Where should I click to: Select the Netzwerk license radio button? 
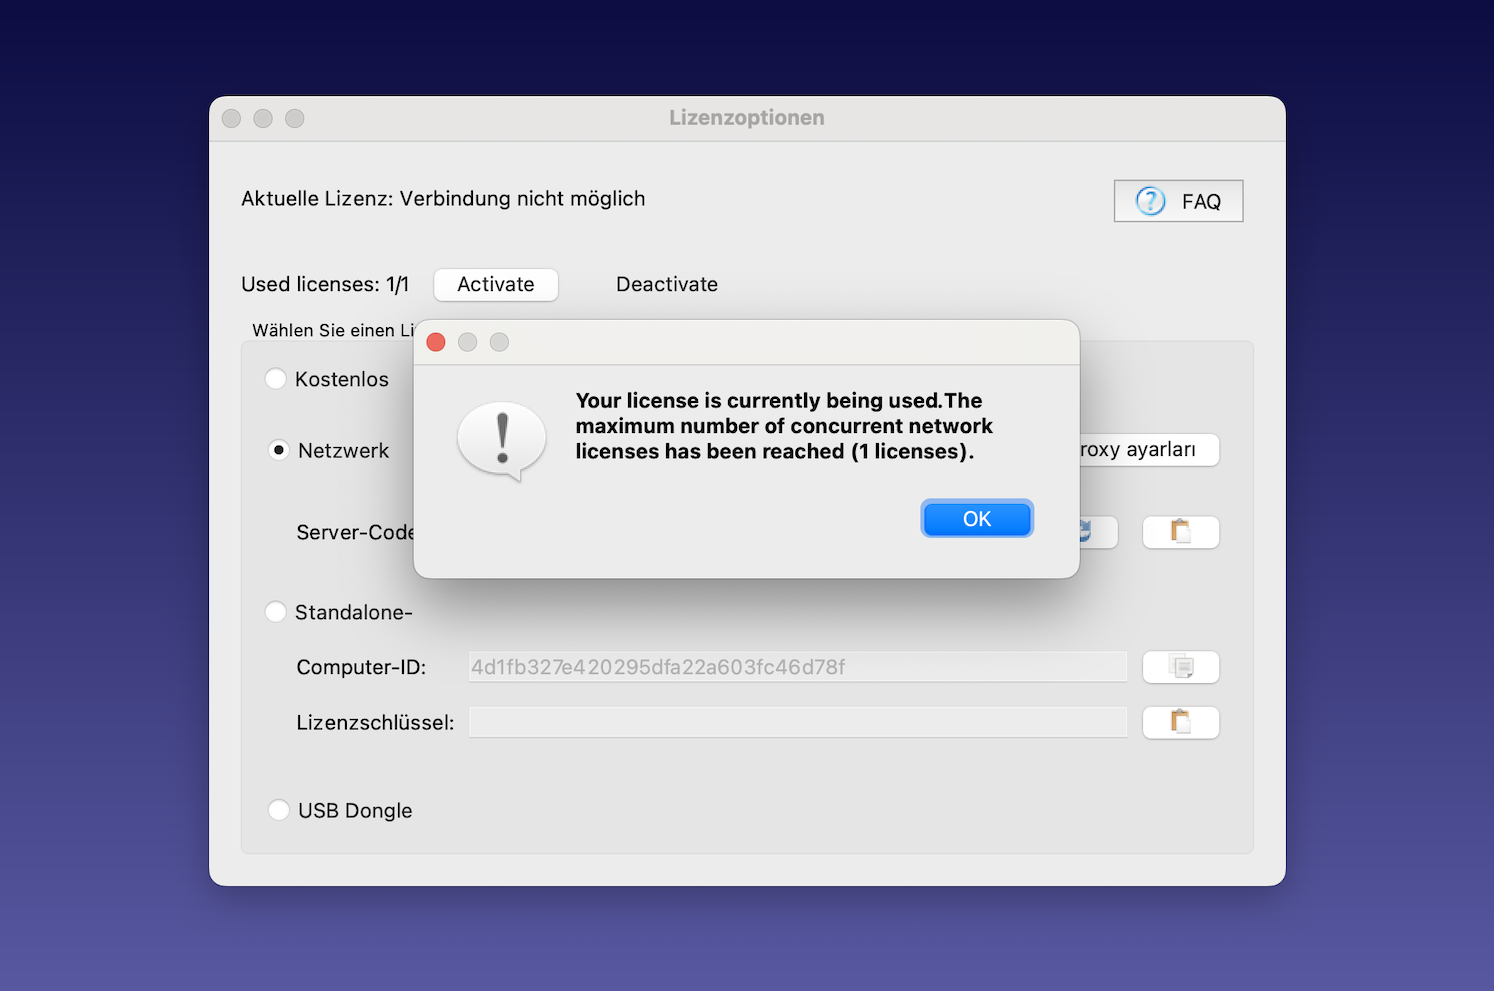click(279, 450)
